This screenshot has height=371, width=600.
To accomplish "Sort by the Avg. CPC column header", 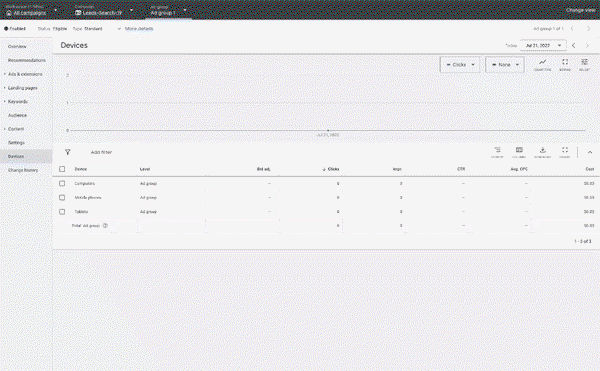I will (x=519, y=169).
